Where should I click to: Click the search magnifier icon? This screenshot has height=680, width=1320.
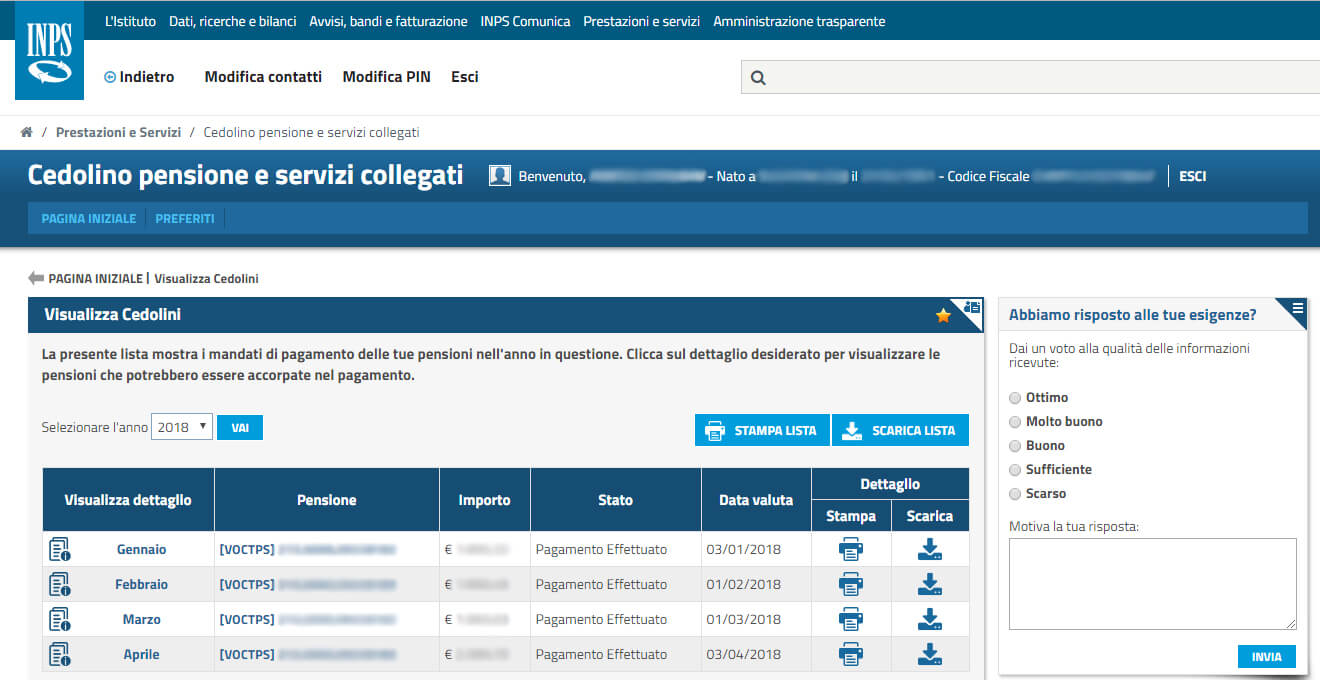click(758, 78)
